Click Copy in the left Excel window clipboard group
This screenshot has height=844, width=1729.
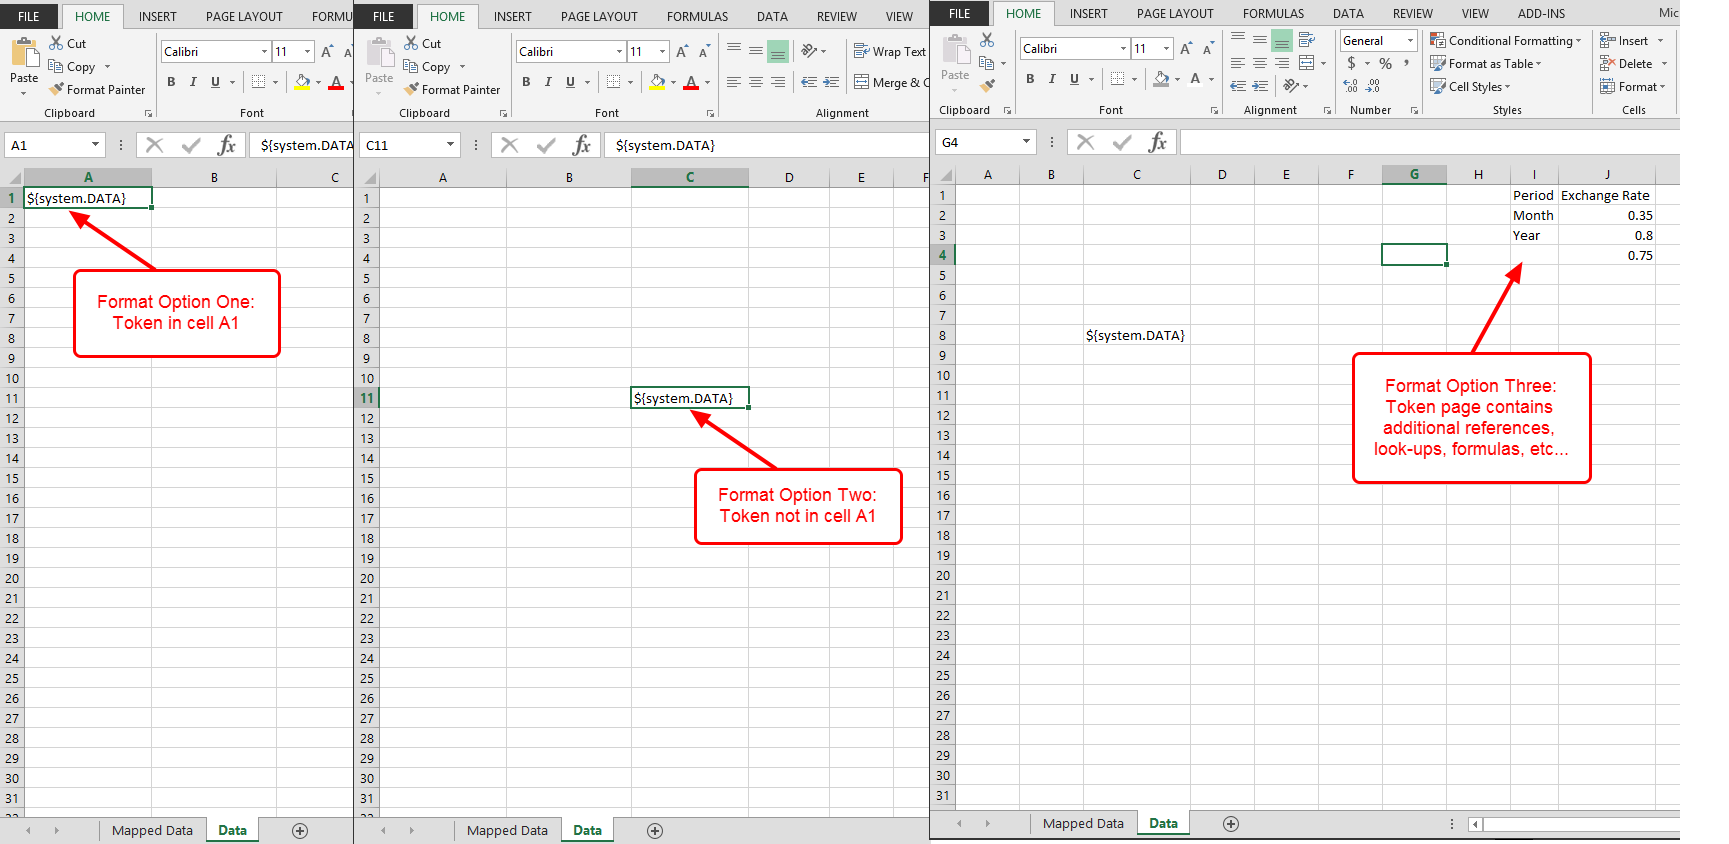point(72,67)
